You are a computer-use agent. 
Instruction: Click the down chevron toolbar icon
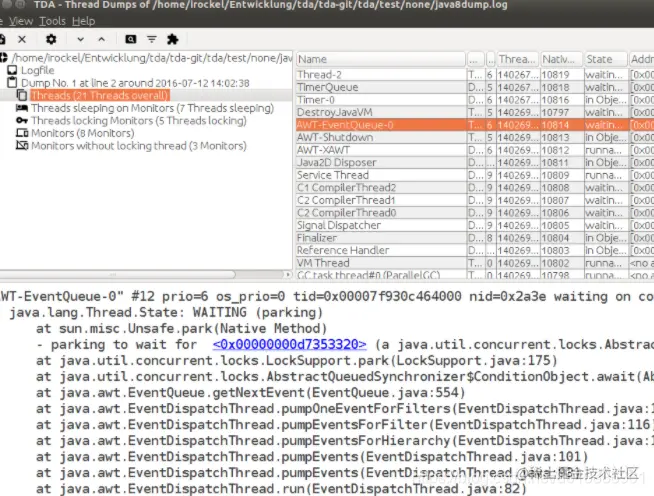[80, 39]
